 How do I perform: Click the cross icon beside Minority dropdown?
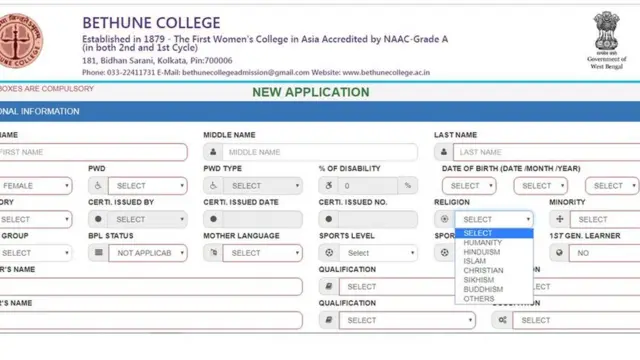560,219
